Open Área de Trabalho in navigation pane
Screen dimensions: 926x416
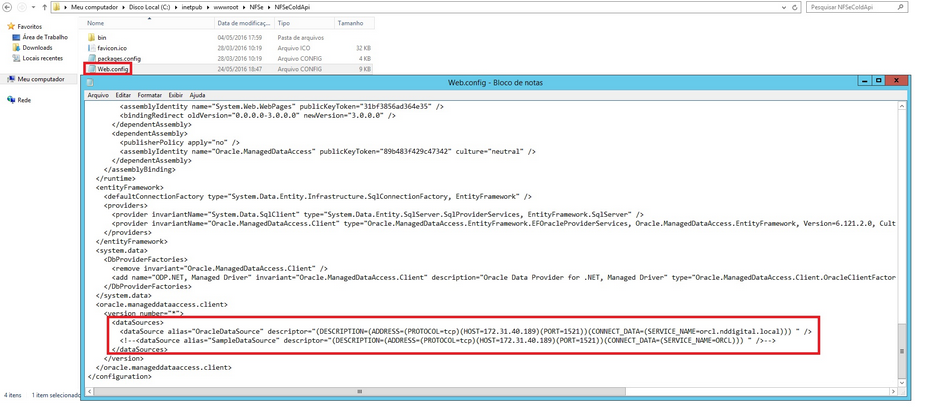[44, 37]
